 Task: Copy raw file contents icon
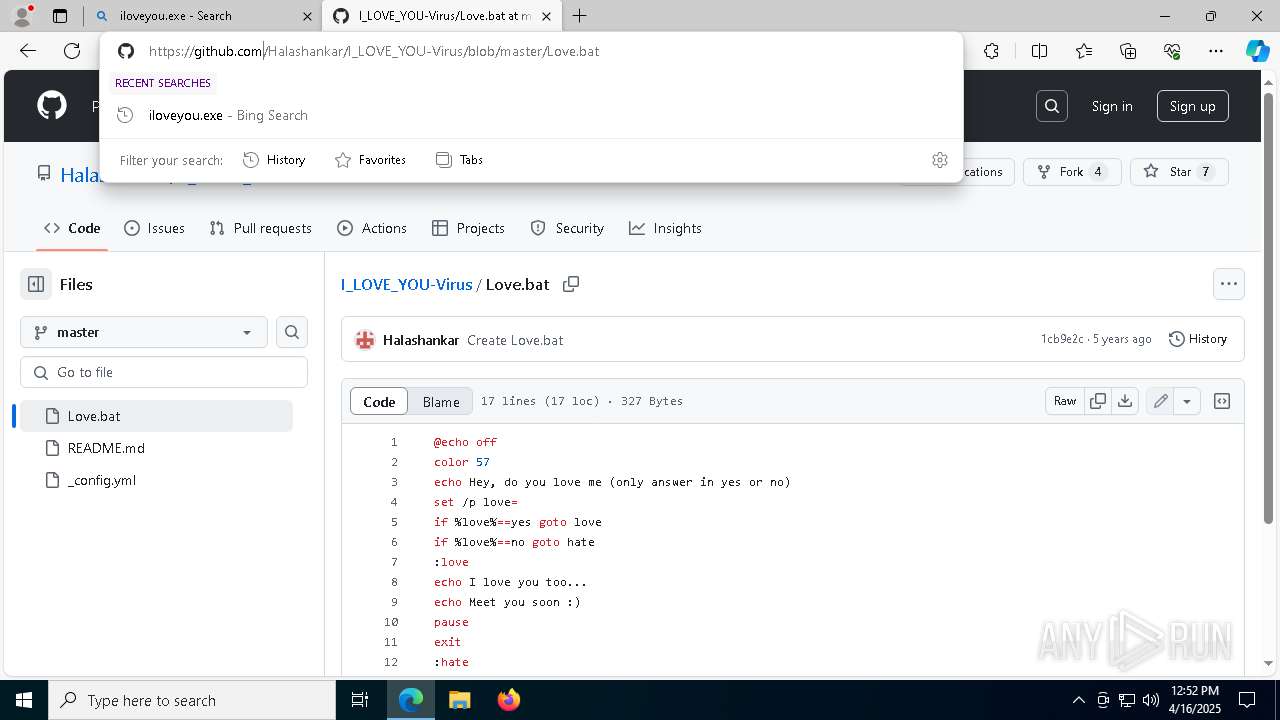click(x=1098, y=401)
